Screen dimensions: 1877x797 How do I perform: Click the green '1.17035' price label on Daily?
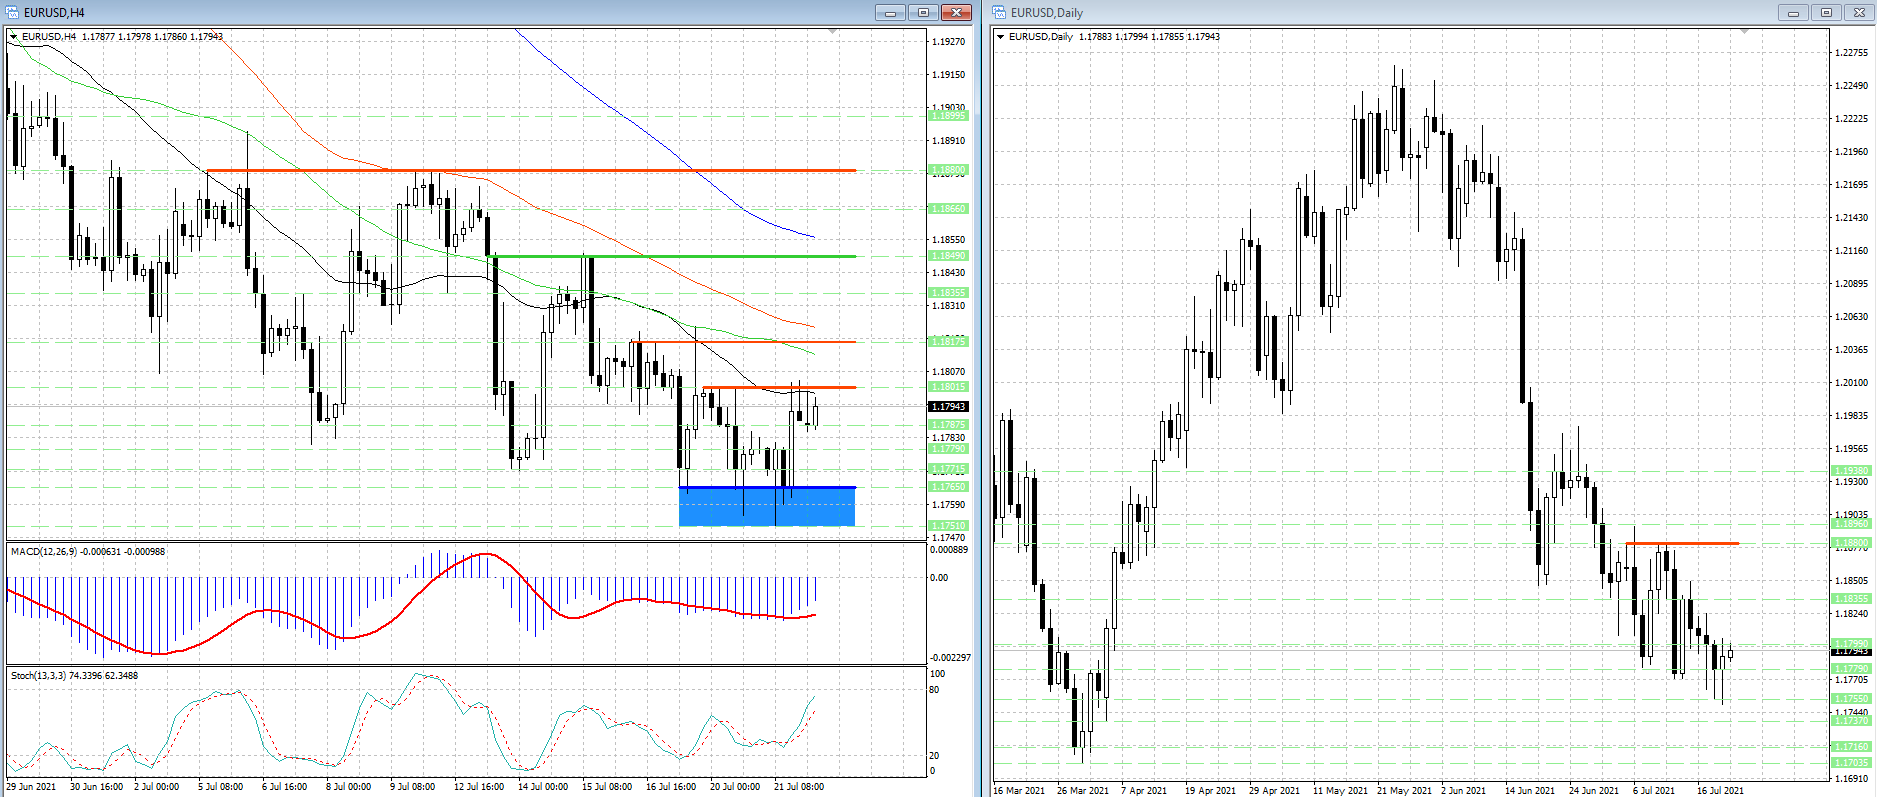[x=1852, y=763]
